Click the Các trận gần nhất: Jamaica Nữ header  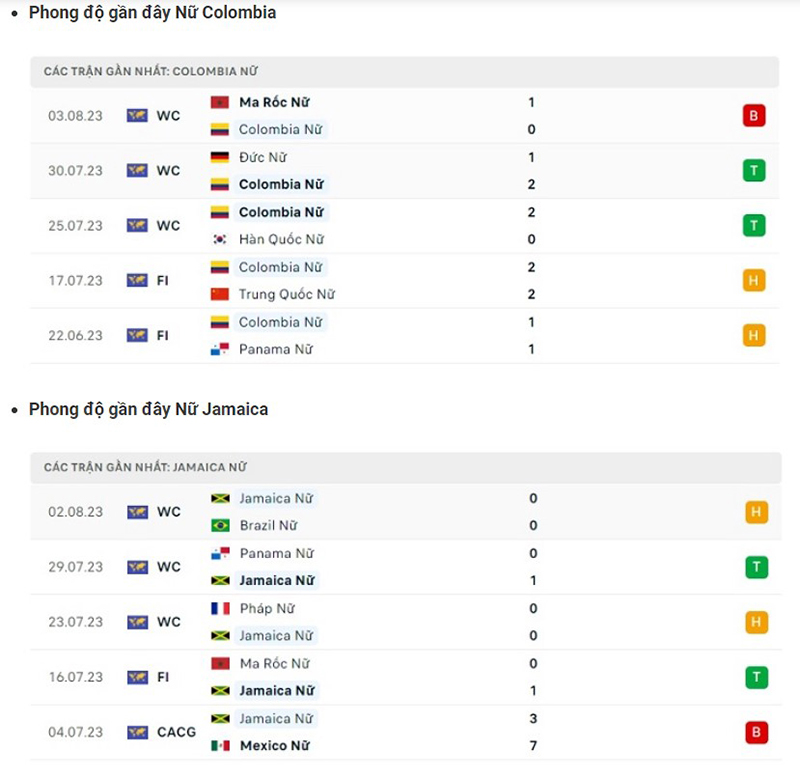(145, 467)
